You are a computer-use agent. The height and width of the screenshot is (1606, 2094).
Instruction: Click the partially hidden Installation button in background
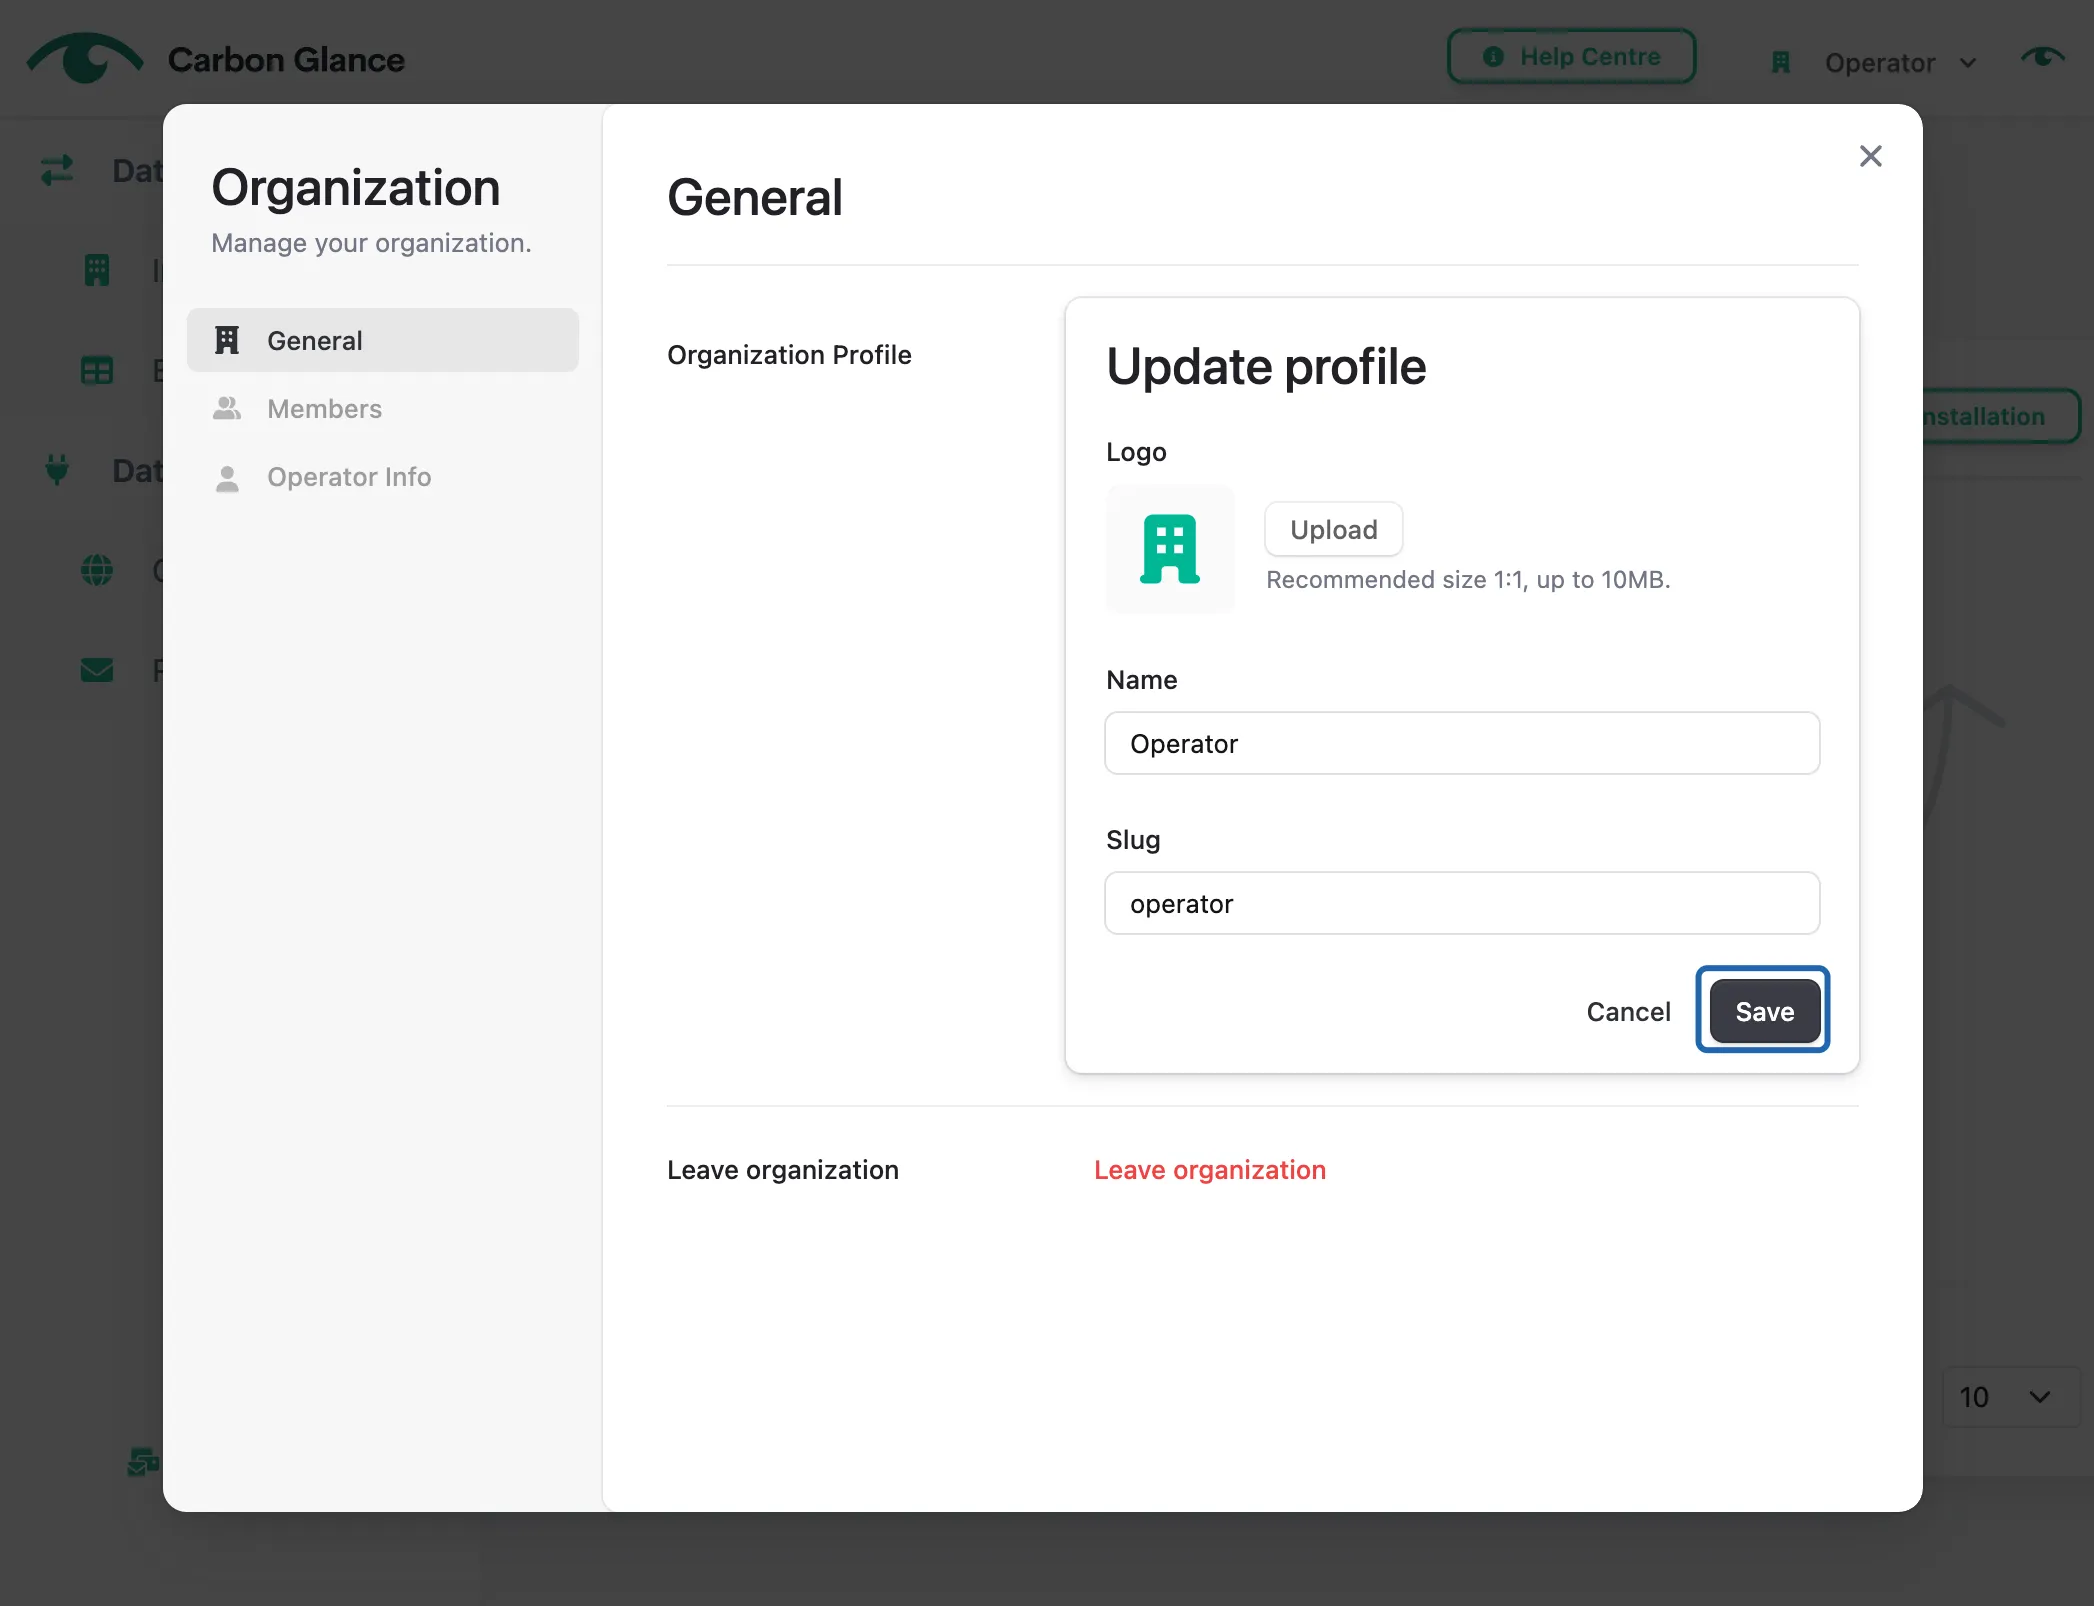pos(2000,416)
